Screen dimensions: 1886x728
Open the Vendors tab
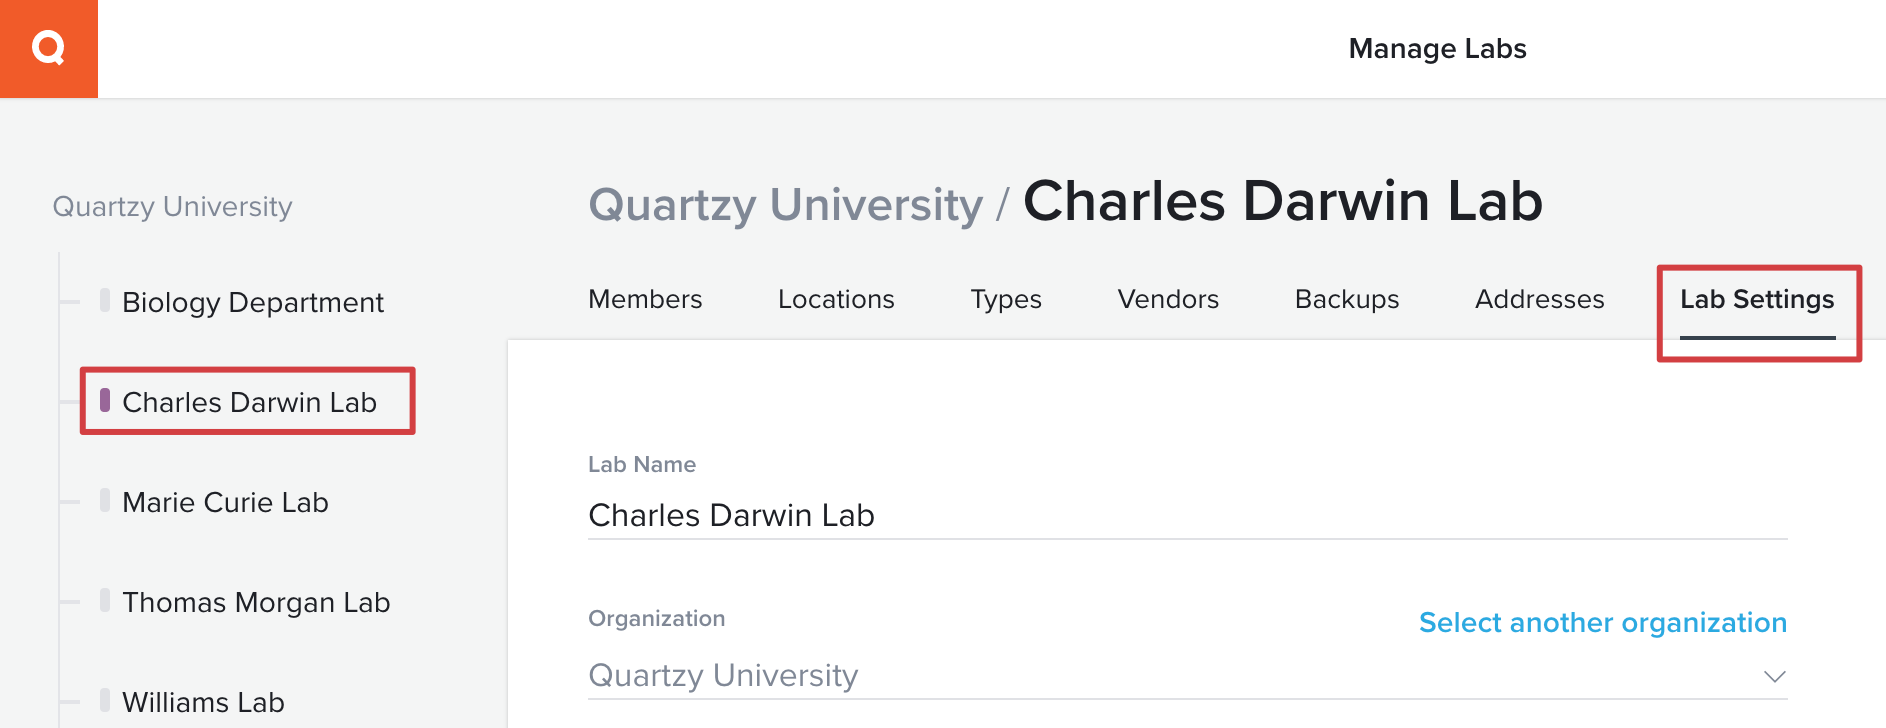coord(1167,299)
